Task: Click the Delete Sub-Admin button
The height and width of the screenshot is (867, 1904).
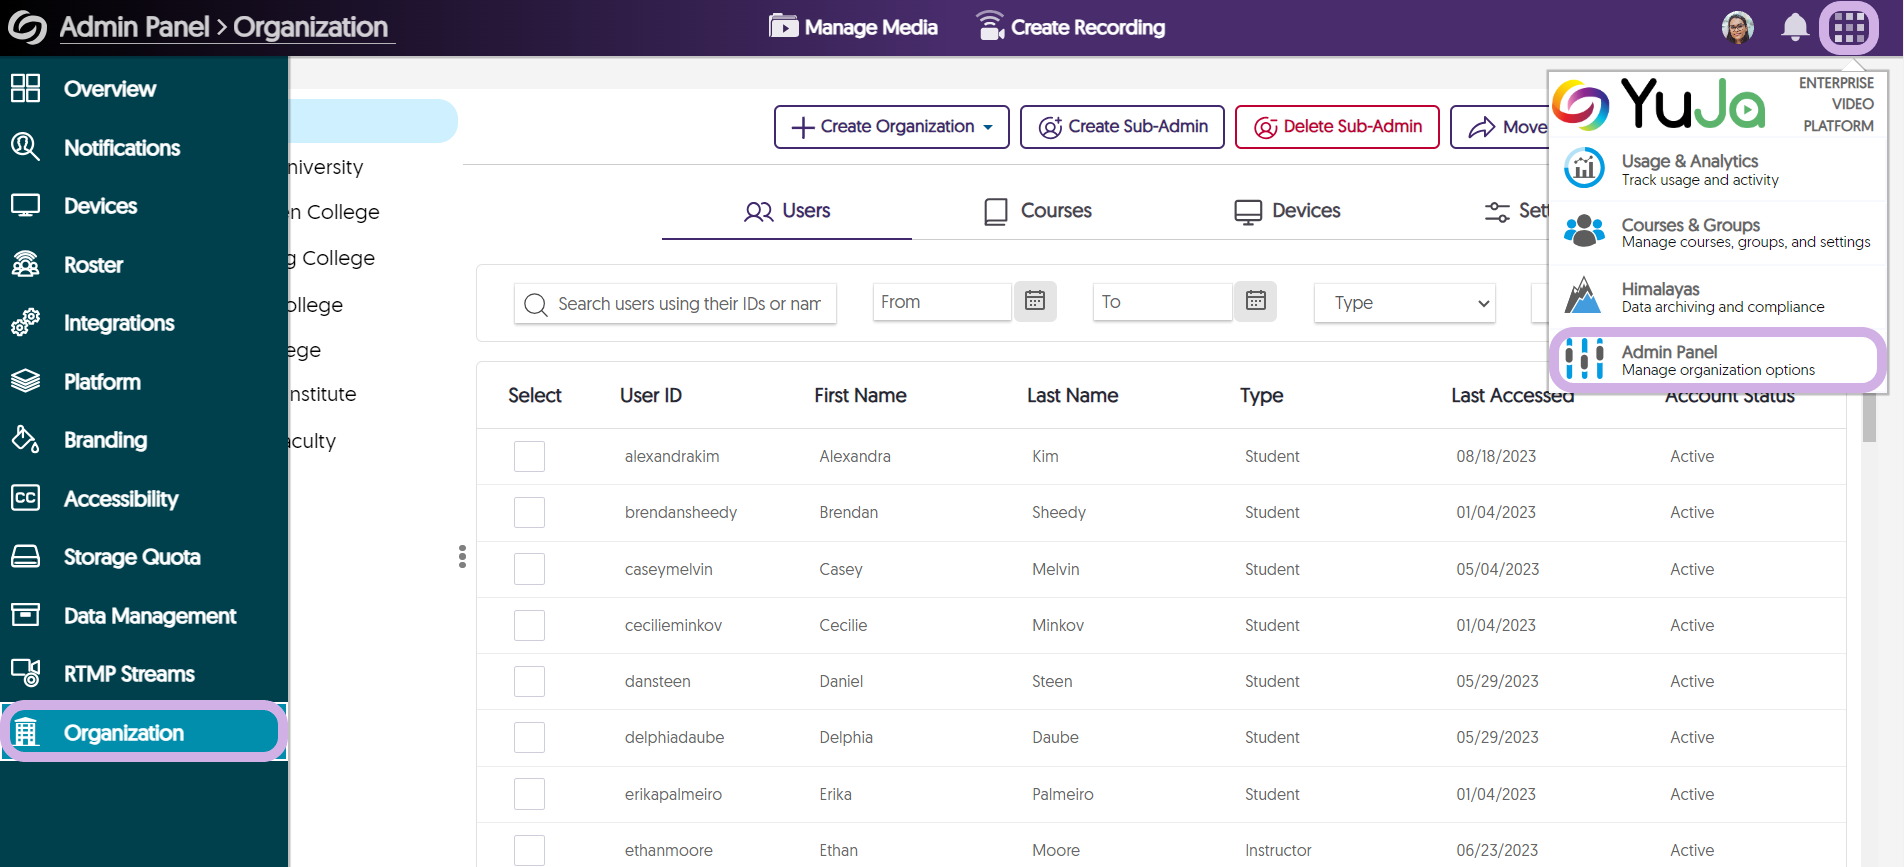Action: 1337,127
